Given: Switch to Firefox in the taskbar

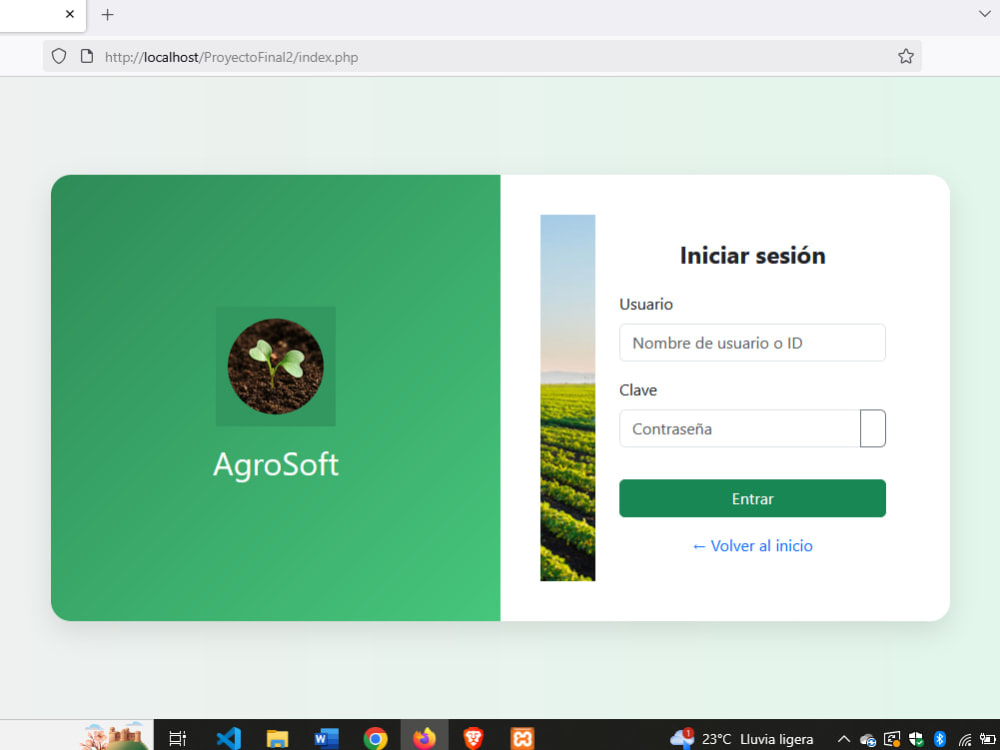Looking at the screenshot, I should tap(424, 739).
